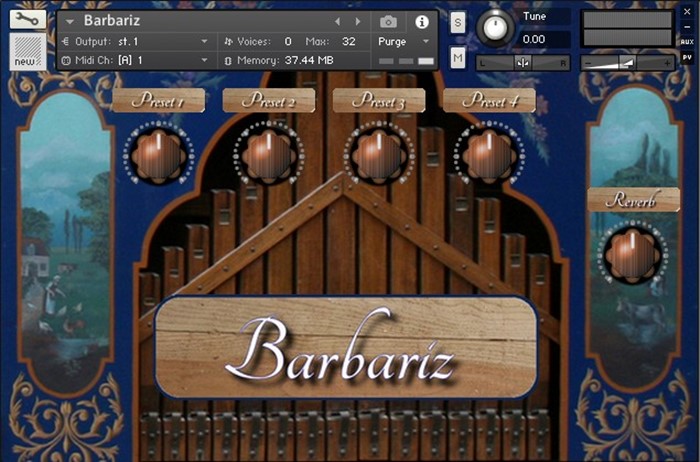Minimize instrument view with the minus button
Viewport: 700px width, 462px height.
pyautogui.click(x=687, y=27)
